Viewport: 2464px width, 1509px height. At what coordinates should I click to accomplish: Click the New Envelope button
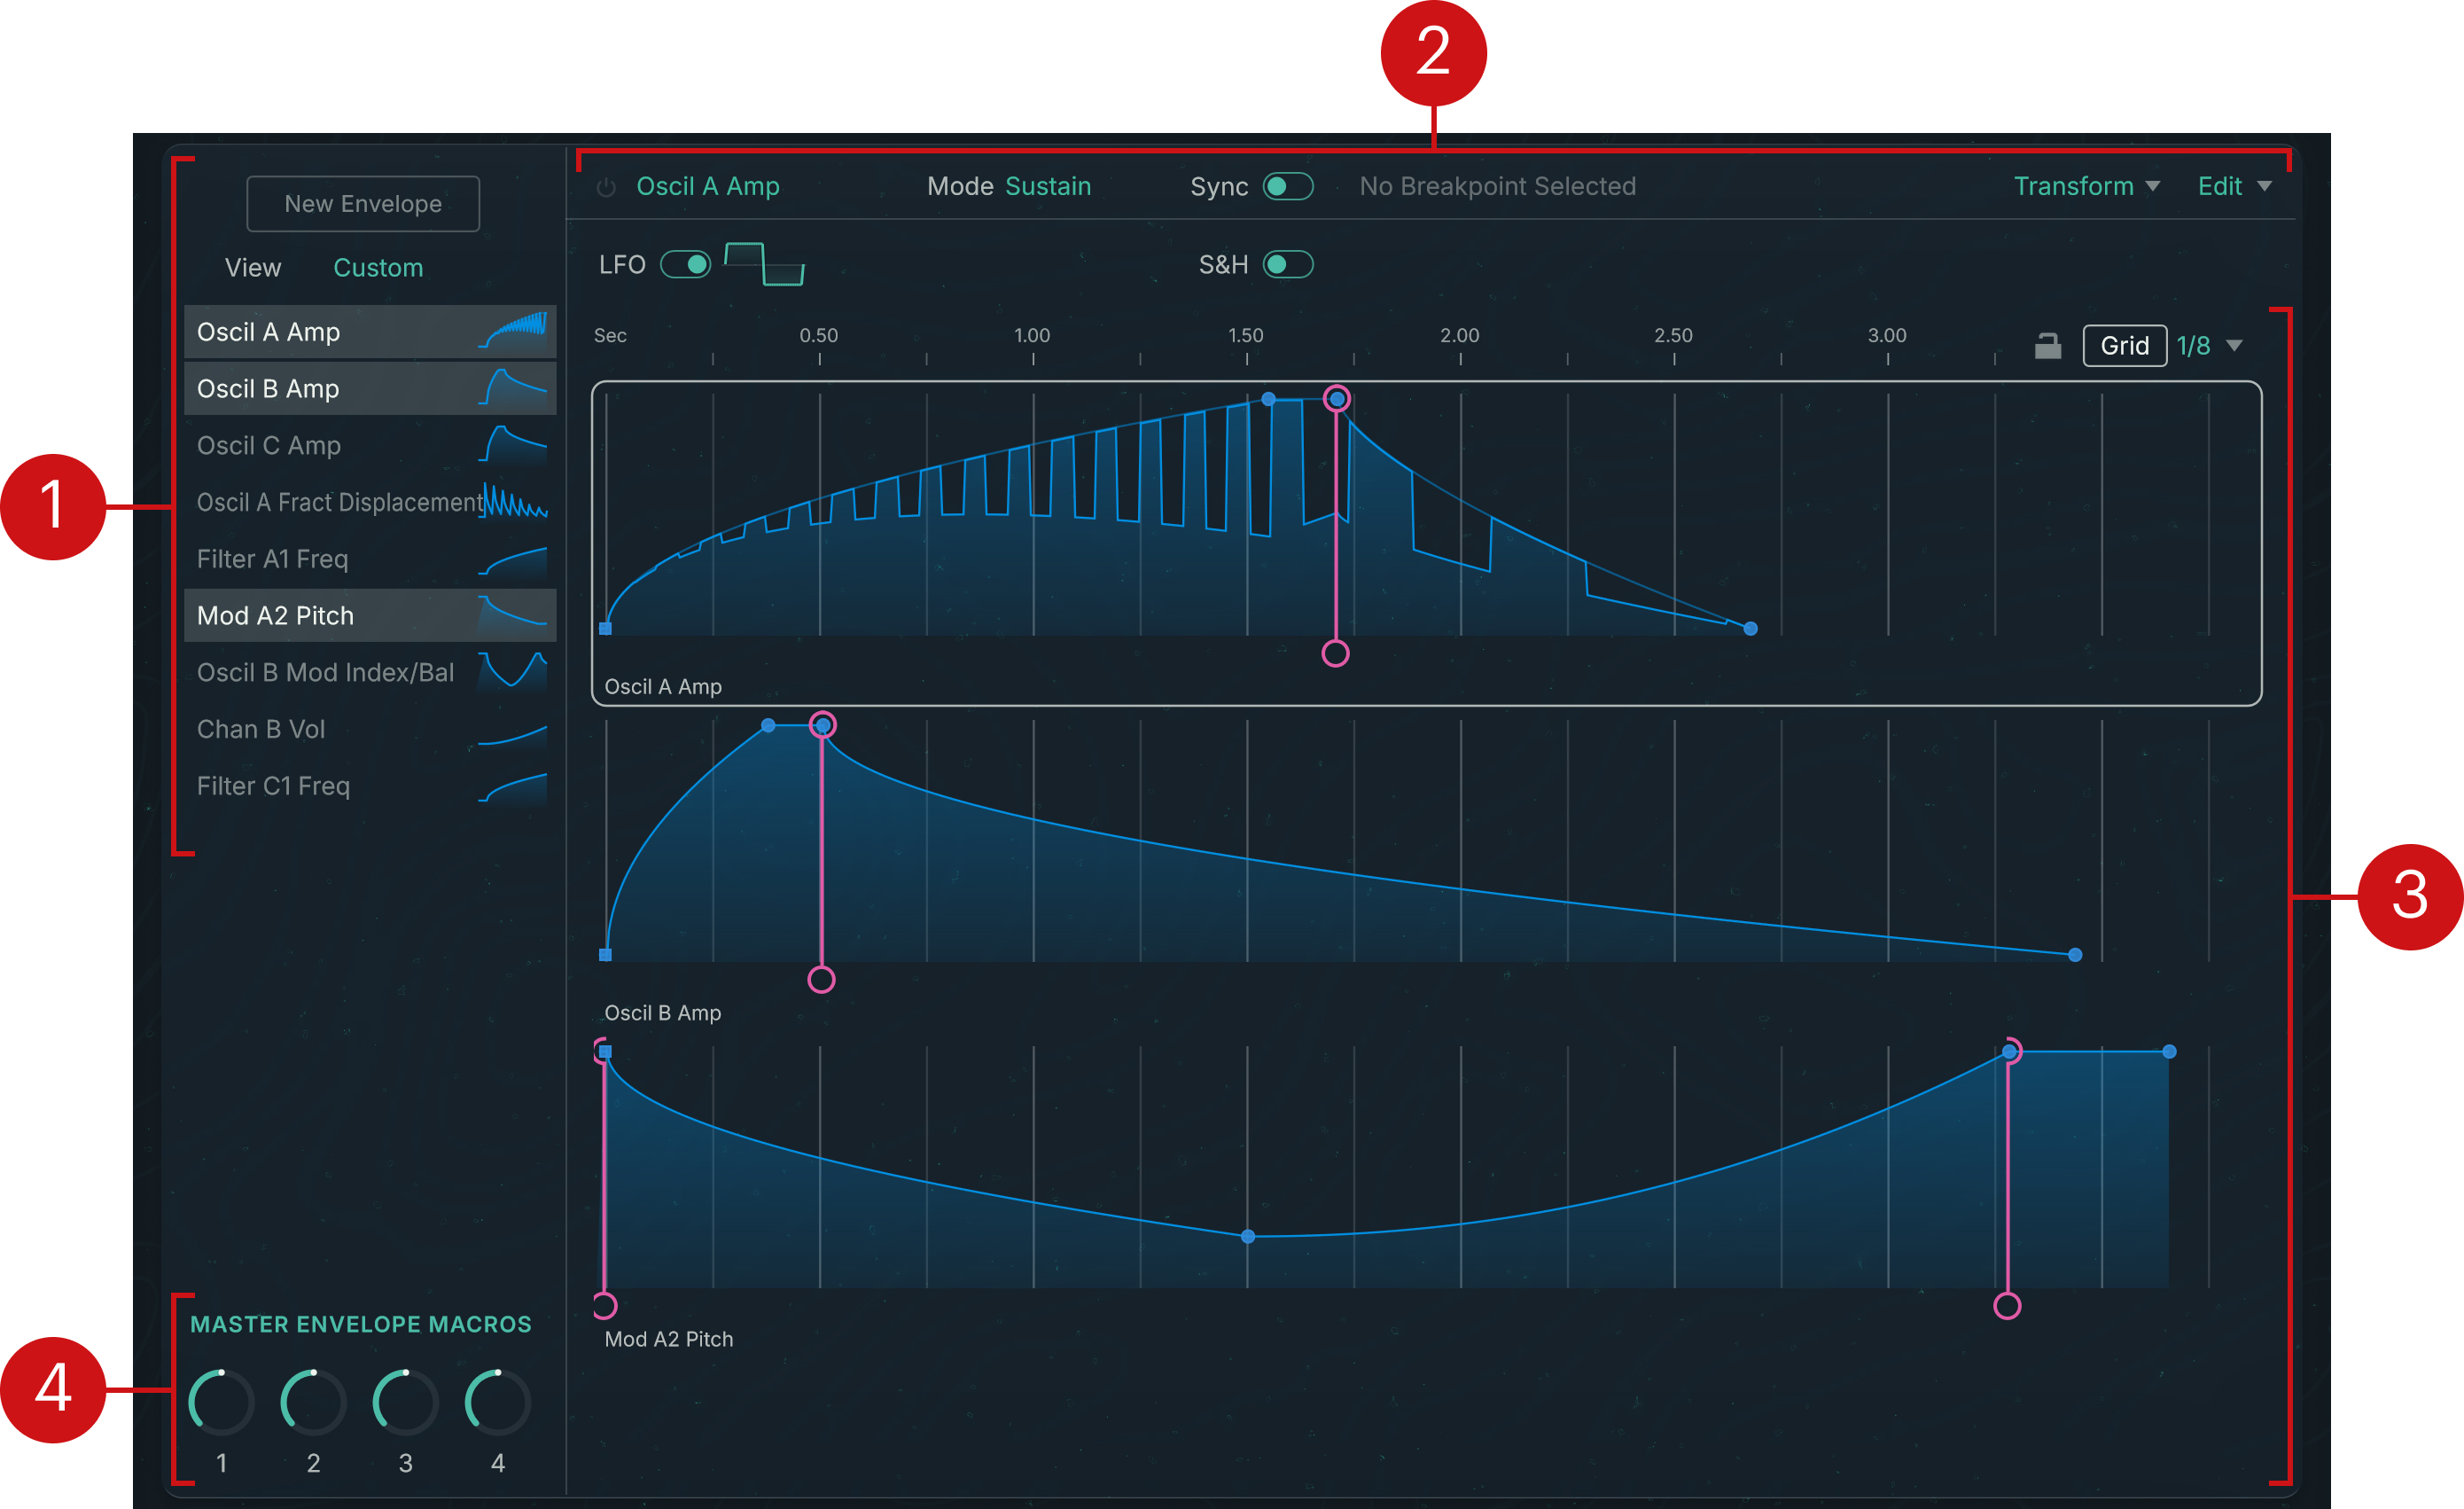tap(363, 204)
